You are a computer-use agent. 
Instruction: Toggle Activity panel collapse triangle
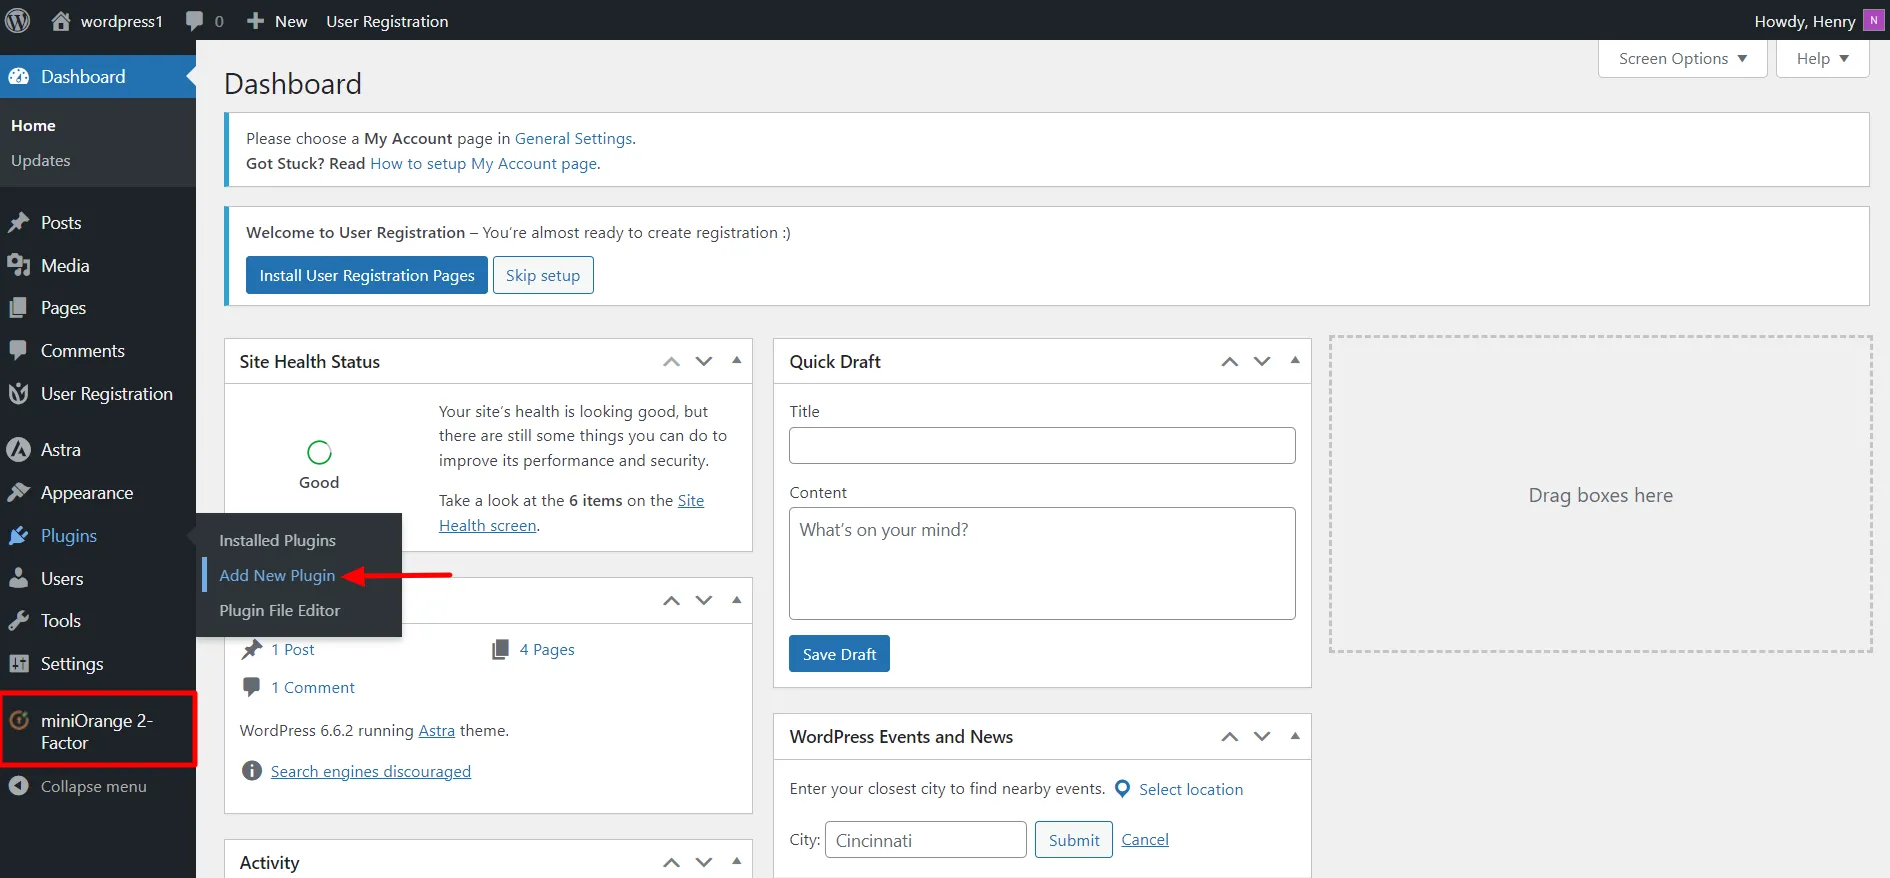[x=737, y=861]
